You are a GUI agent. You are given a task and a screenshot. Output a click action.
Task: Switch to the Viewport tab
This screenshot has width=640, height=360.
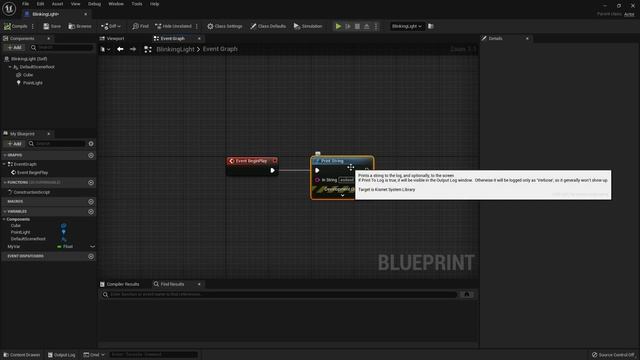112,38
